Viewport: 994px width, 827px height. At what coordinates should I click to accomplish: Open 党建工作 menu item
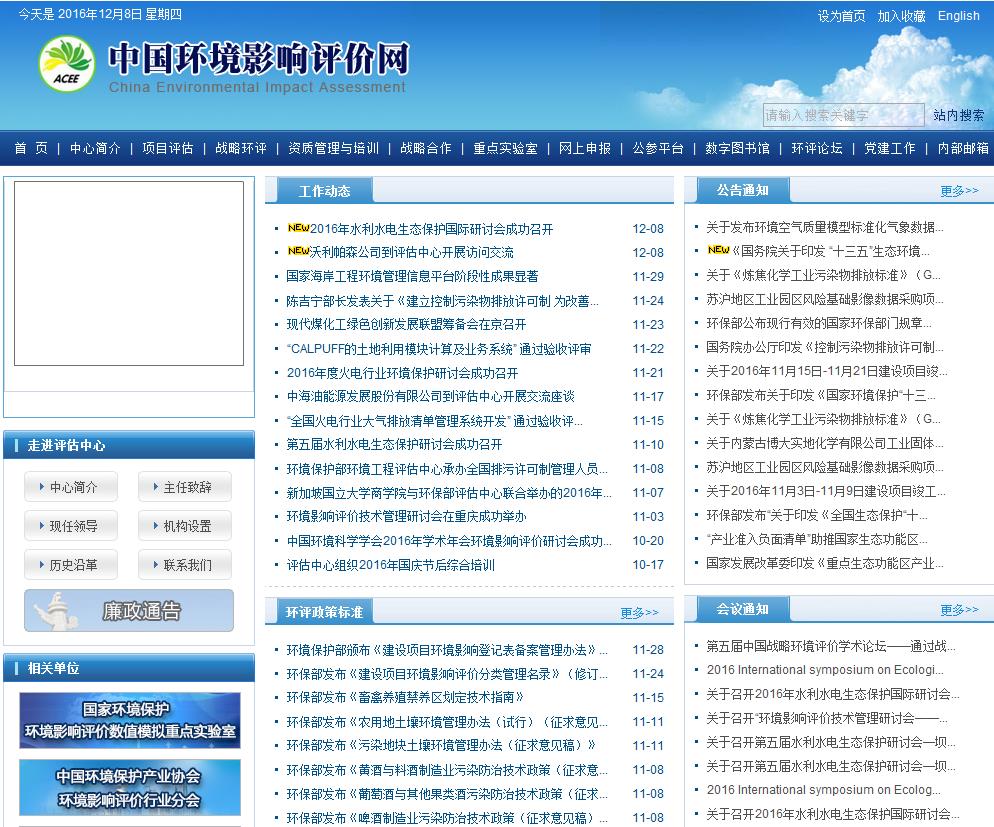(890, 148)
